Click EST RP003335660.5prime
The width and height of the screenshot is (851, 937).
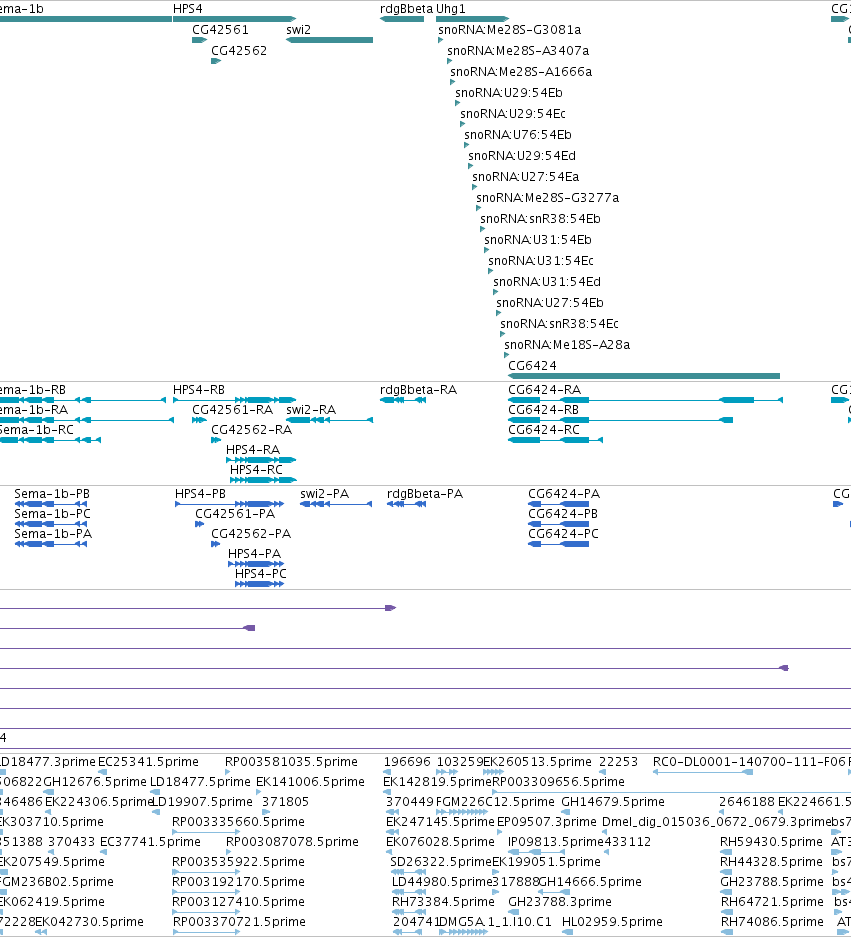[238, 822]
